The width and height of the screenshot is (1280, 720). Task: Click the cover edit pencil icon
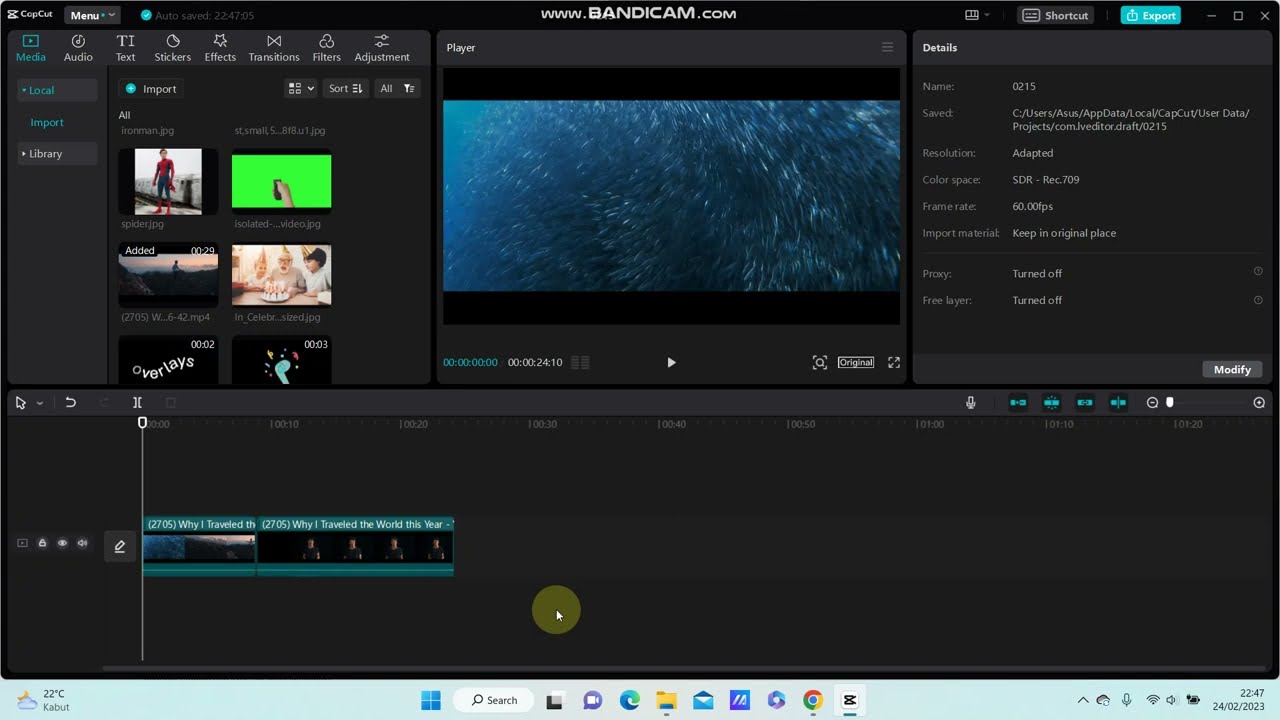click(120, 546)
